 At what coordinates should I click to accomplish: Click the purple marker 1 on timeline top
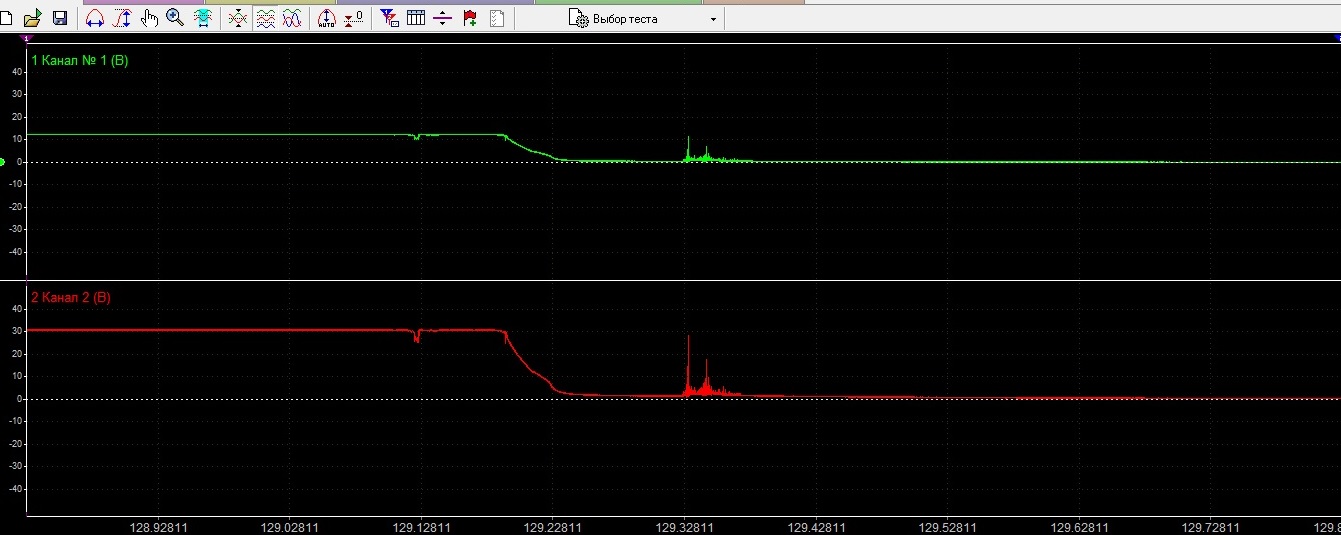(x=26, y=37)
